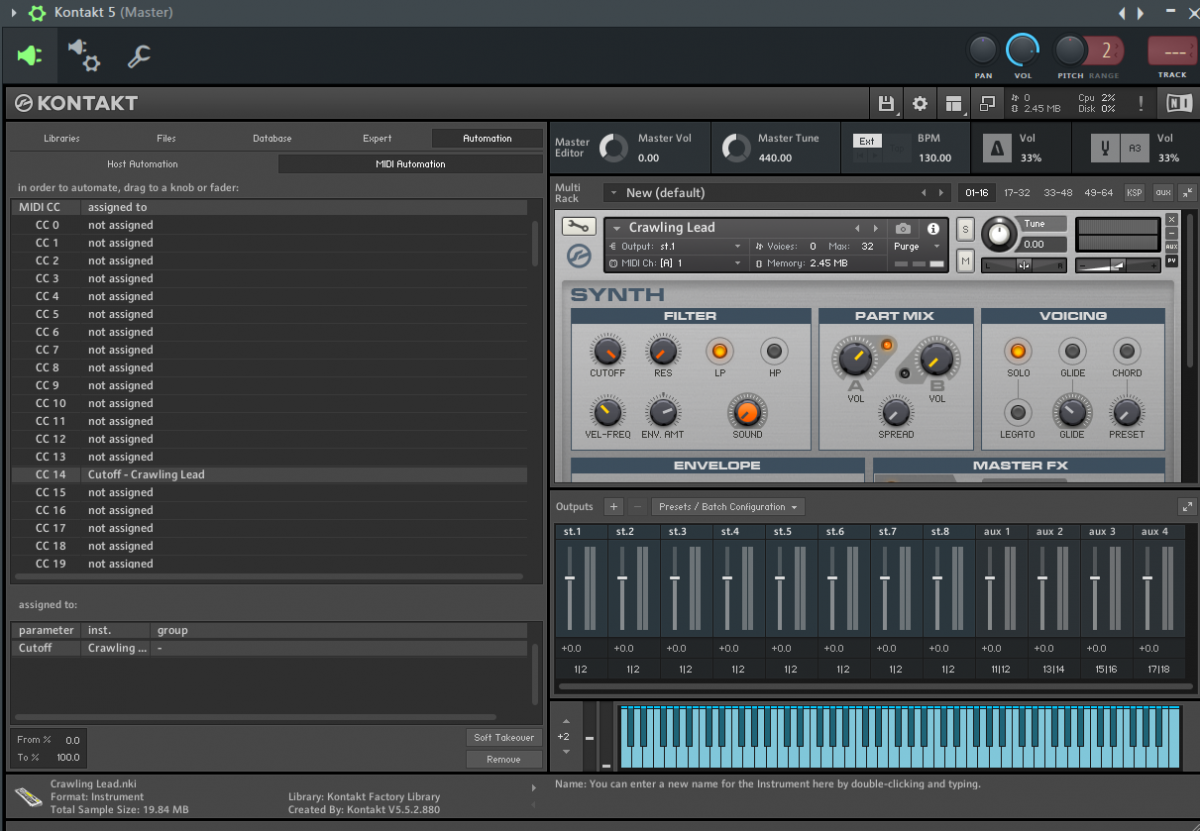Open Kontakt options gear icon
Screen dimensions: 1200x831
click(x=920, y=103)
